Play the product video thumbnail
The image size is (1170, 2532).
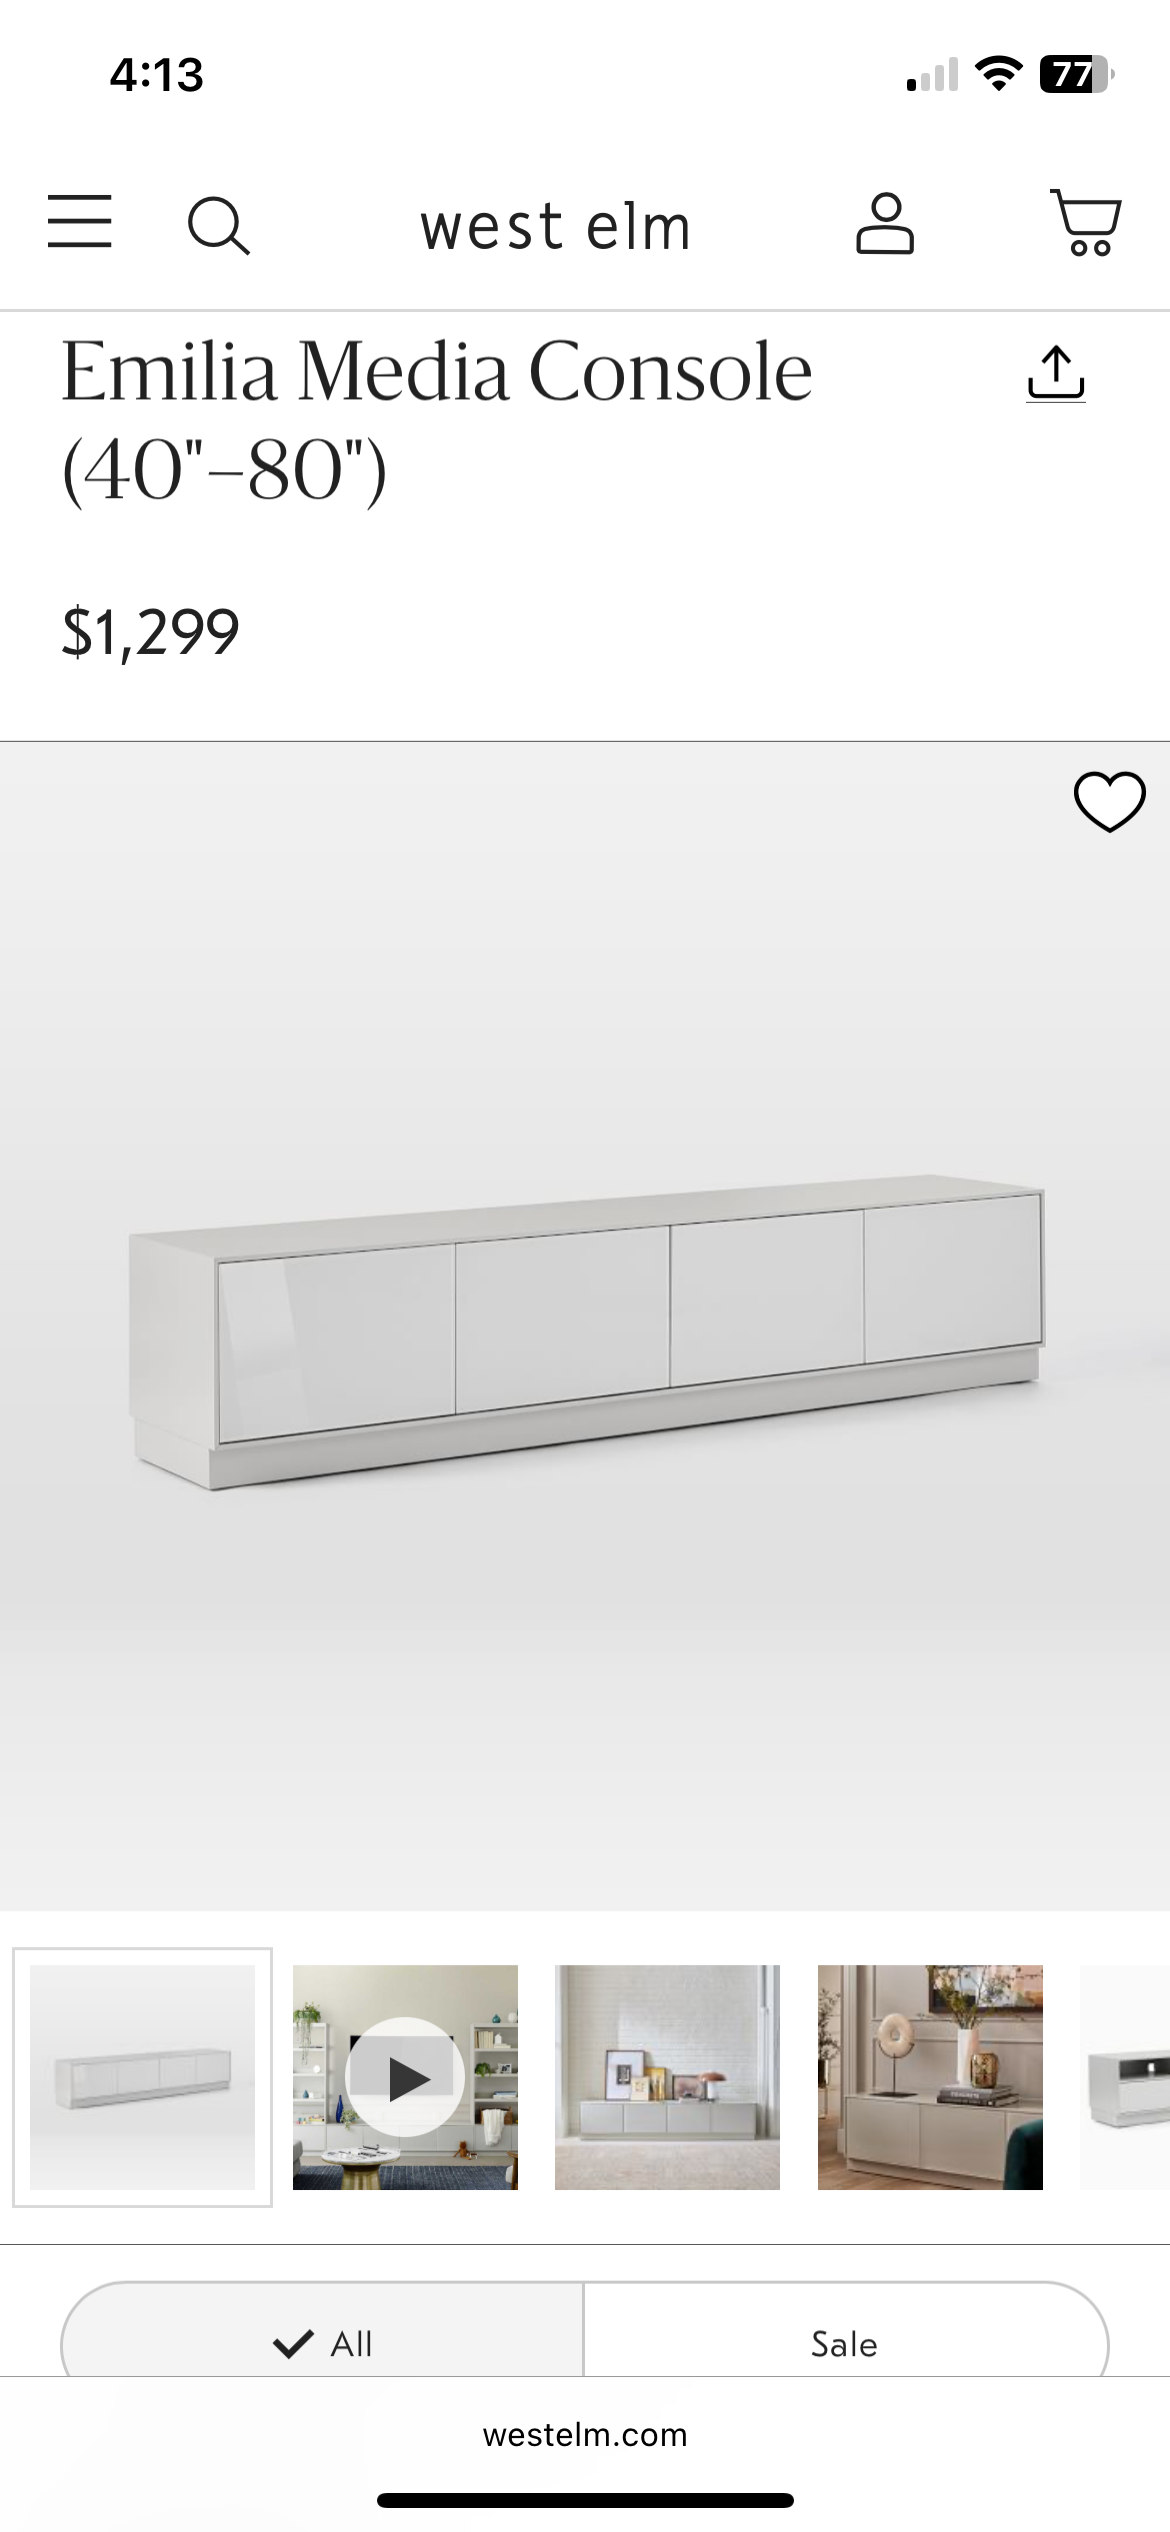click(405, 2077)
